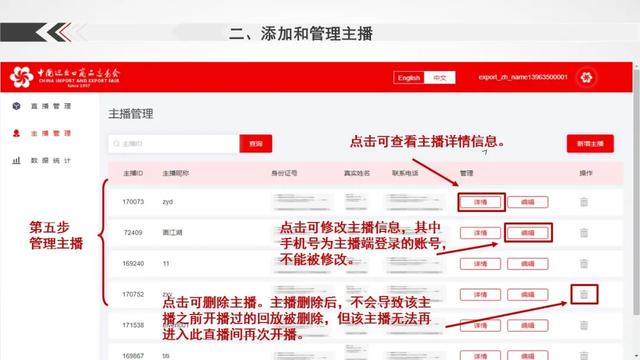Focus the 主播ID search input field
Viewport: 640px width, 360px height.
click(174, 144)
